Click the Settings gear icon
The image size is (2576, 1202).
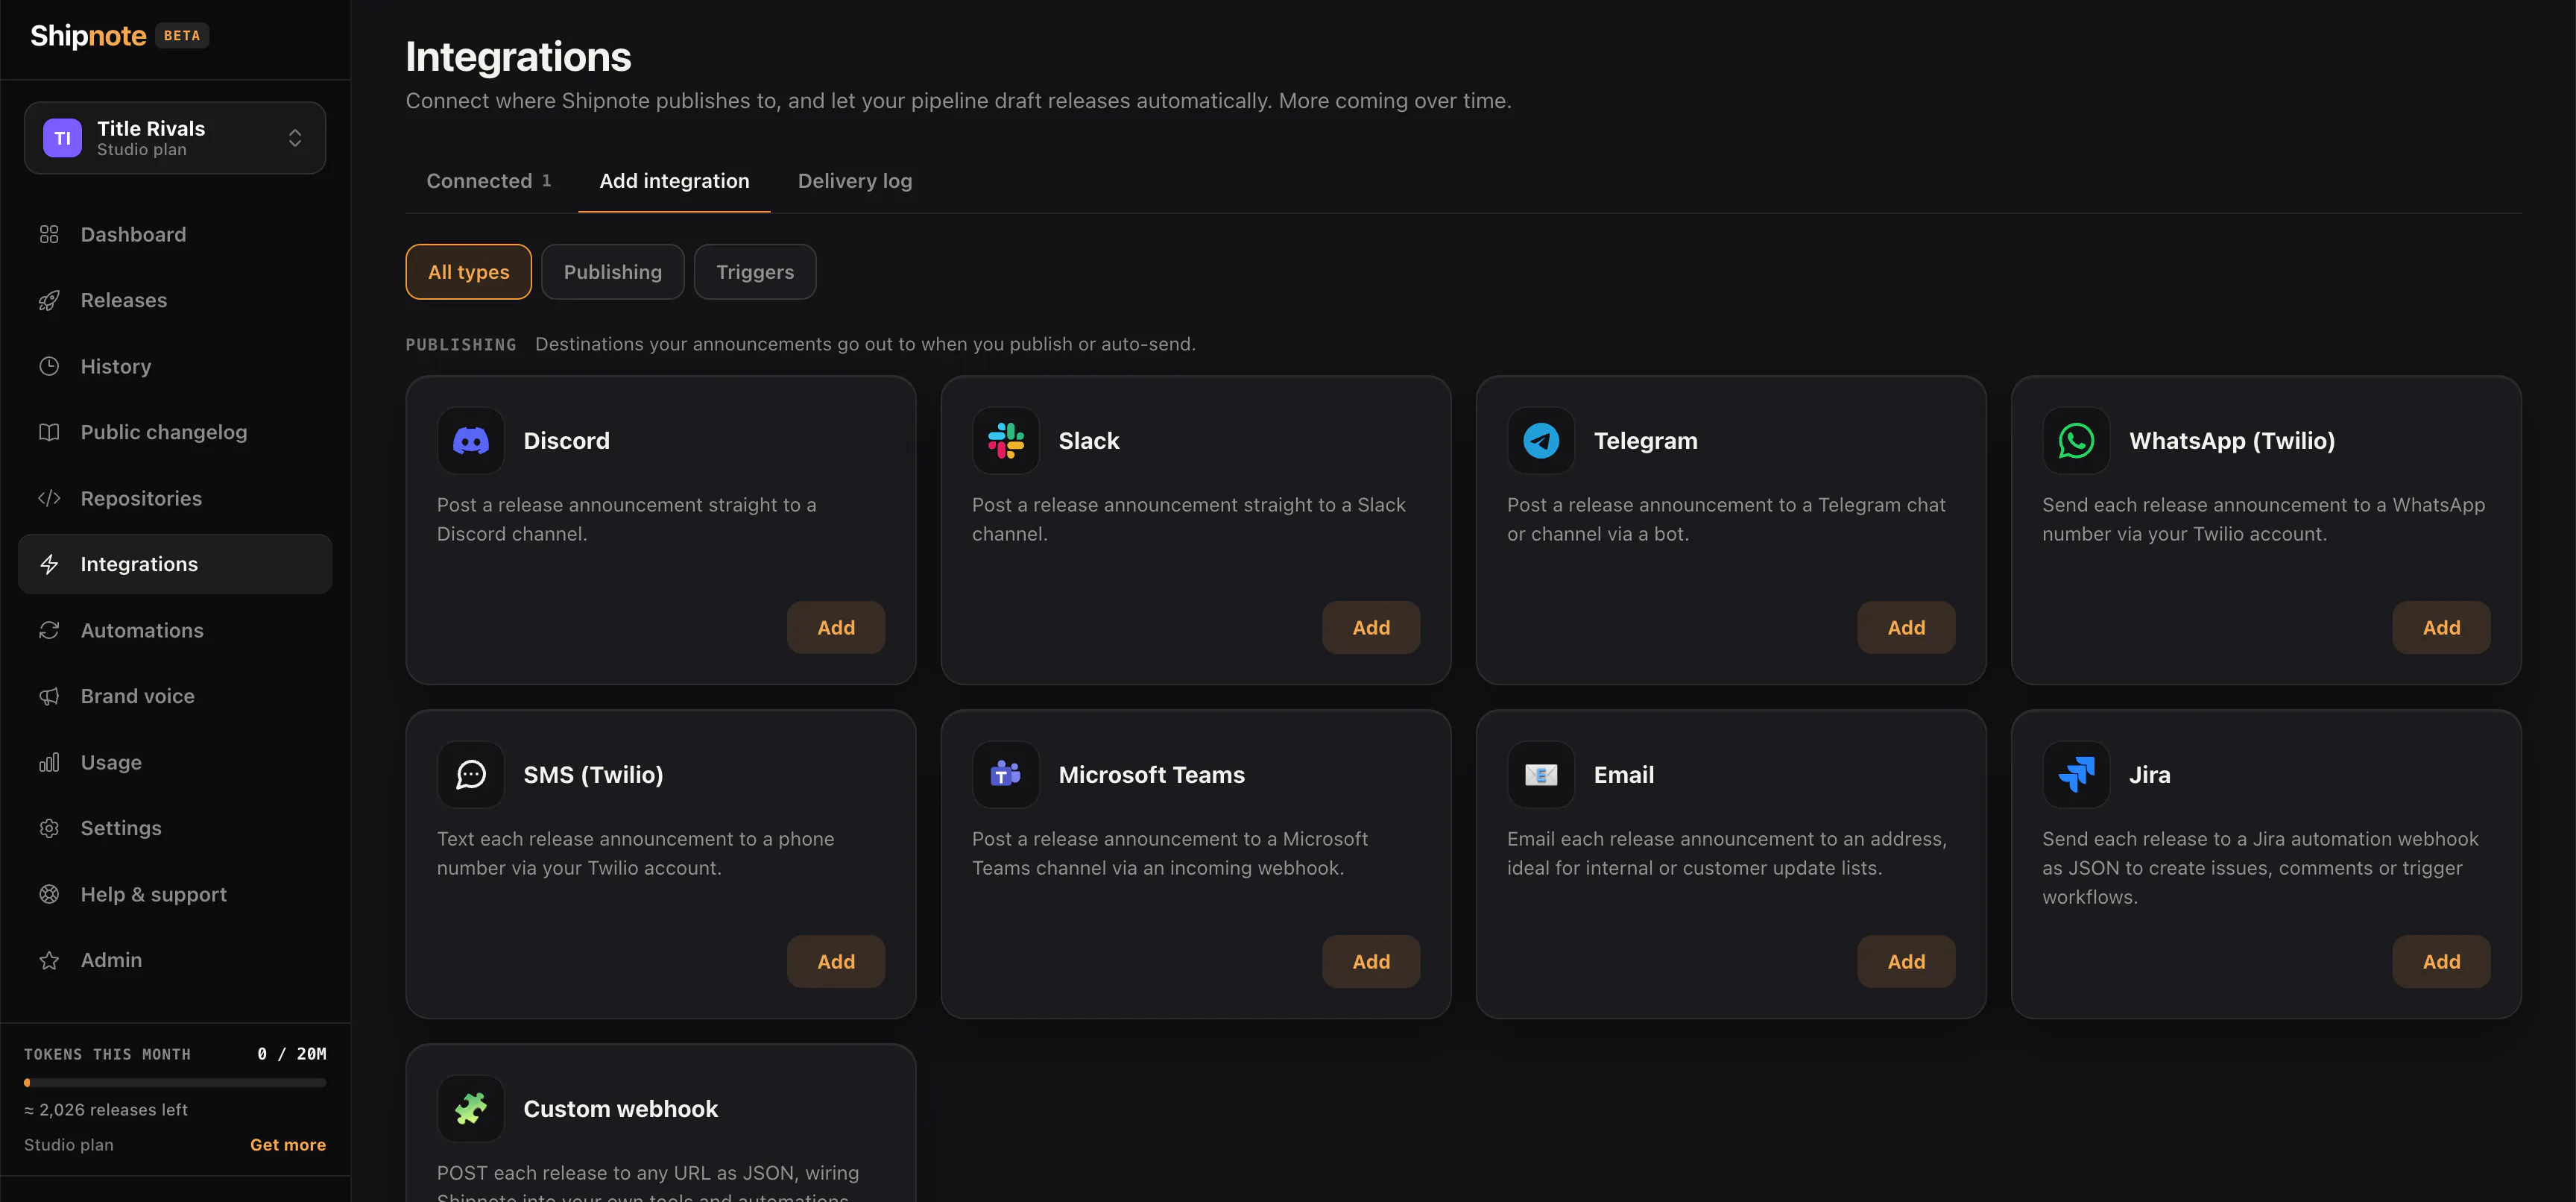pos(49,828)
